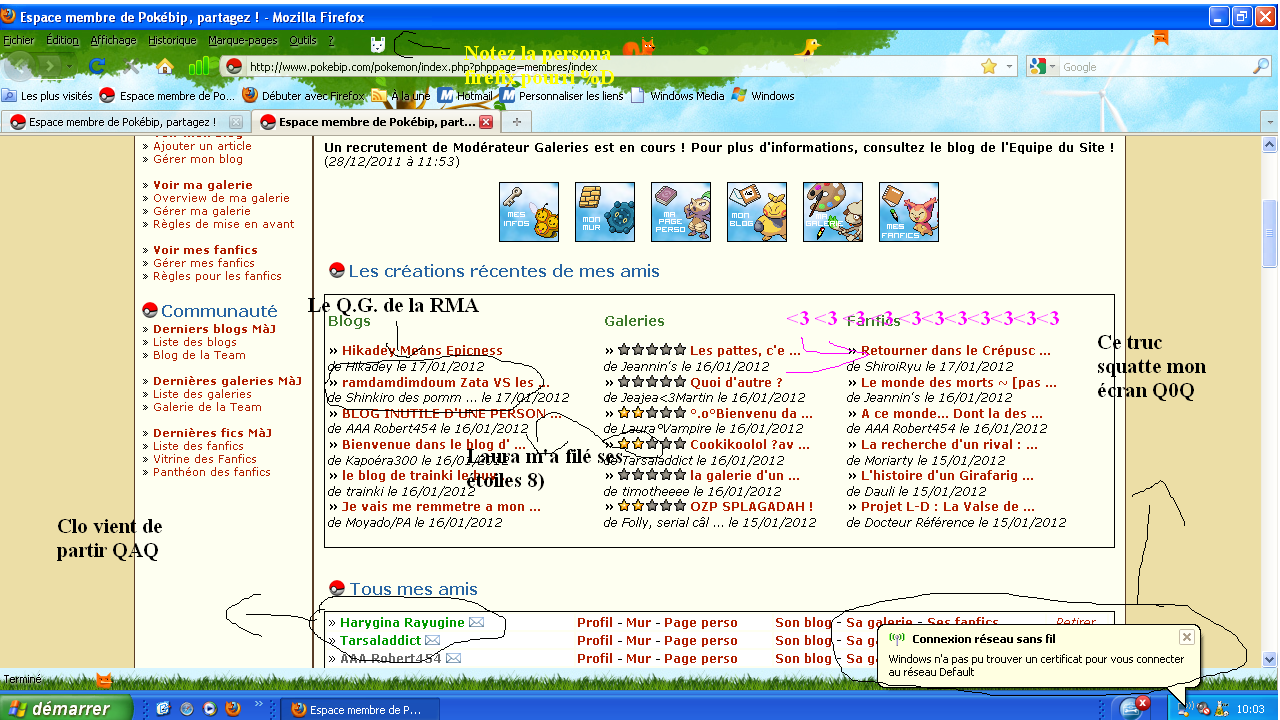Click the stop loading X button
Image resolution: width=1280 pixels, height=720 pixels.
pyautogui.click(x=132, y=67)
